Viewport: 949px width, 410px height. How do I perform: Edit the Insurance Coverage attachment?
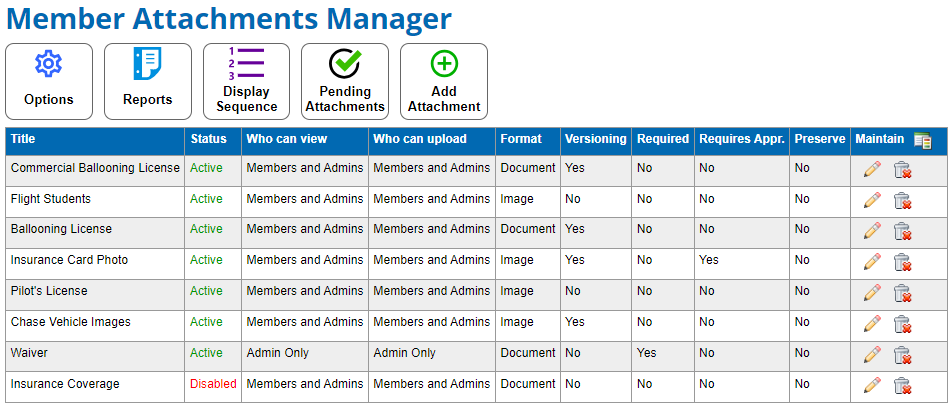click(x=872, y=385)
